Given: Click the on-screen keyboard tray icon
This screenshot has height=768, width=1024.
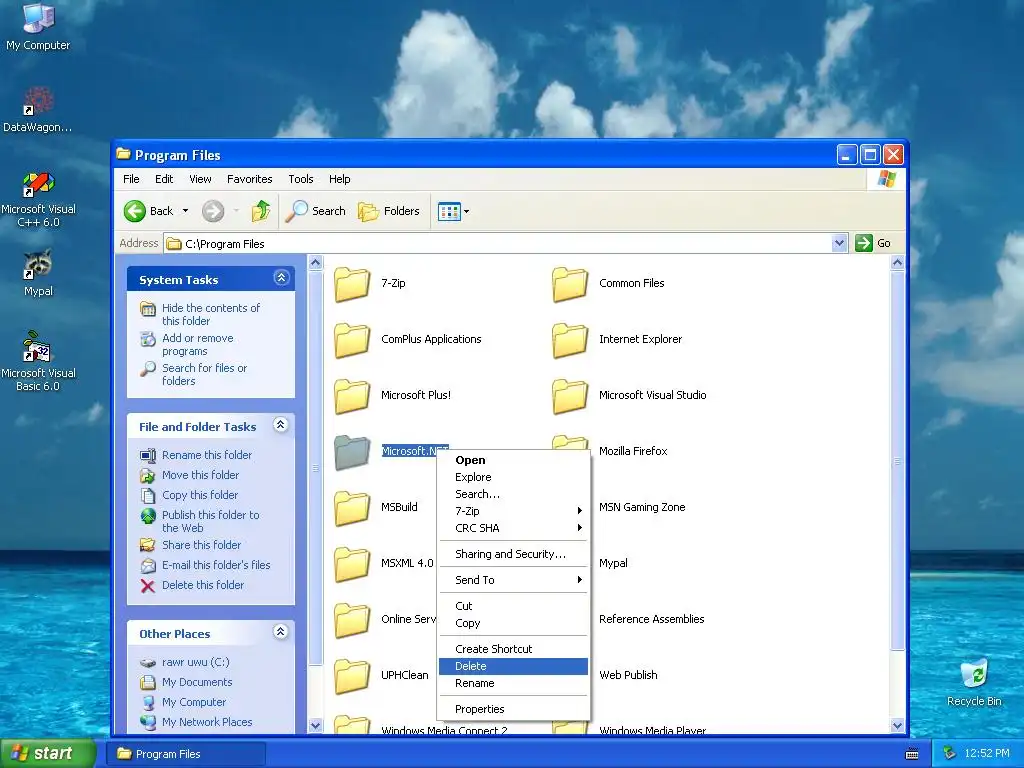Looking at the screenshot, I should coord(912,754).
